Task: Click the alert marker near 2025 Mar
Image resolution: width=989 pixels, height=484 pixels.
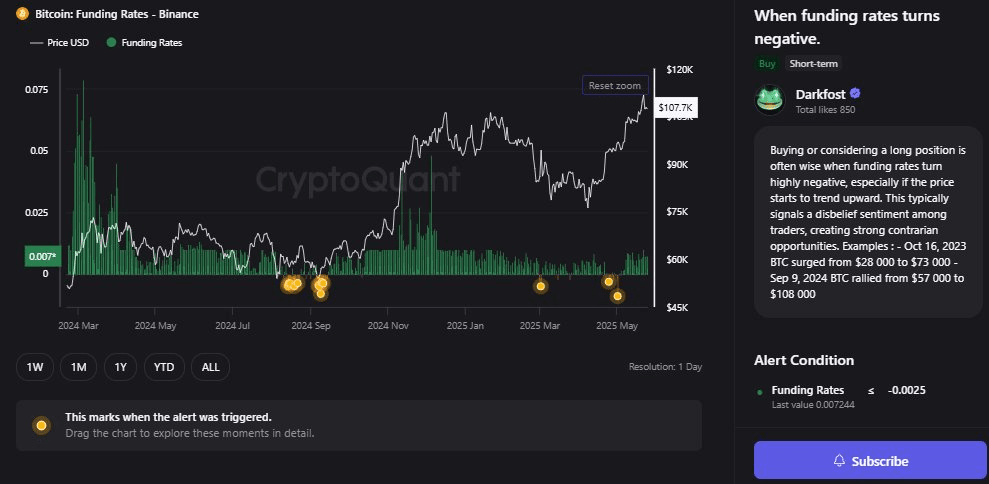Action: [541, 286]
